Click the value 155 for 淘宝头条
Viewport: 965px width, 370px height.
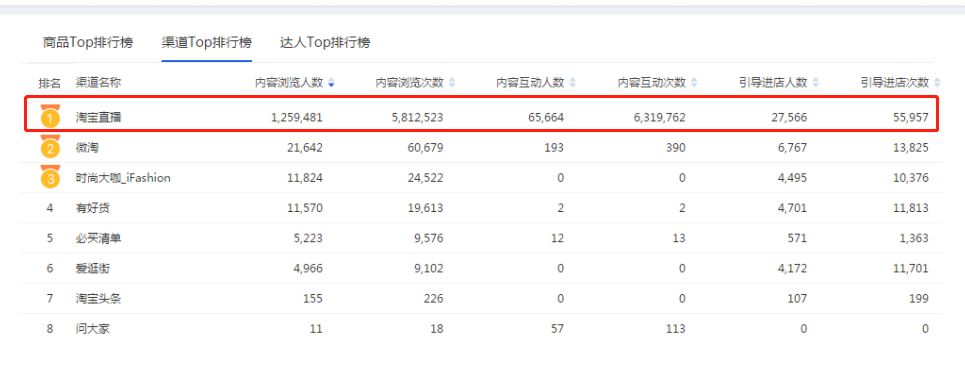(x=313, y=299)
